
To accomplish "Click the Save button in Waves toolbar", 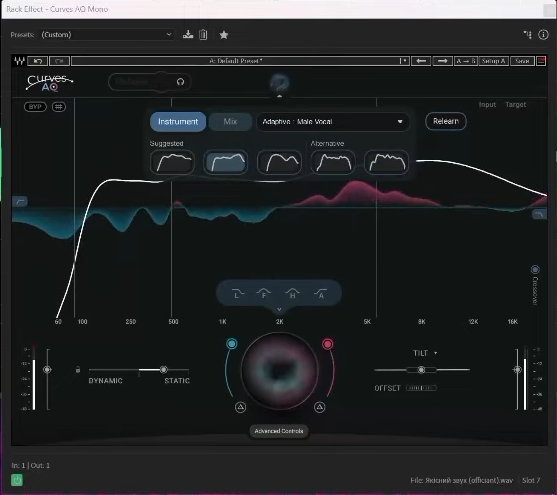I will (x=522, y=61).
